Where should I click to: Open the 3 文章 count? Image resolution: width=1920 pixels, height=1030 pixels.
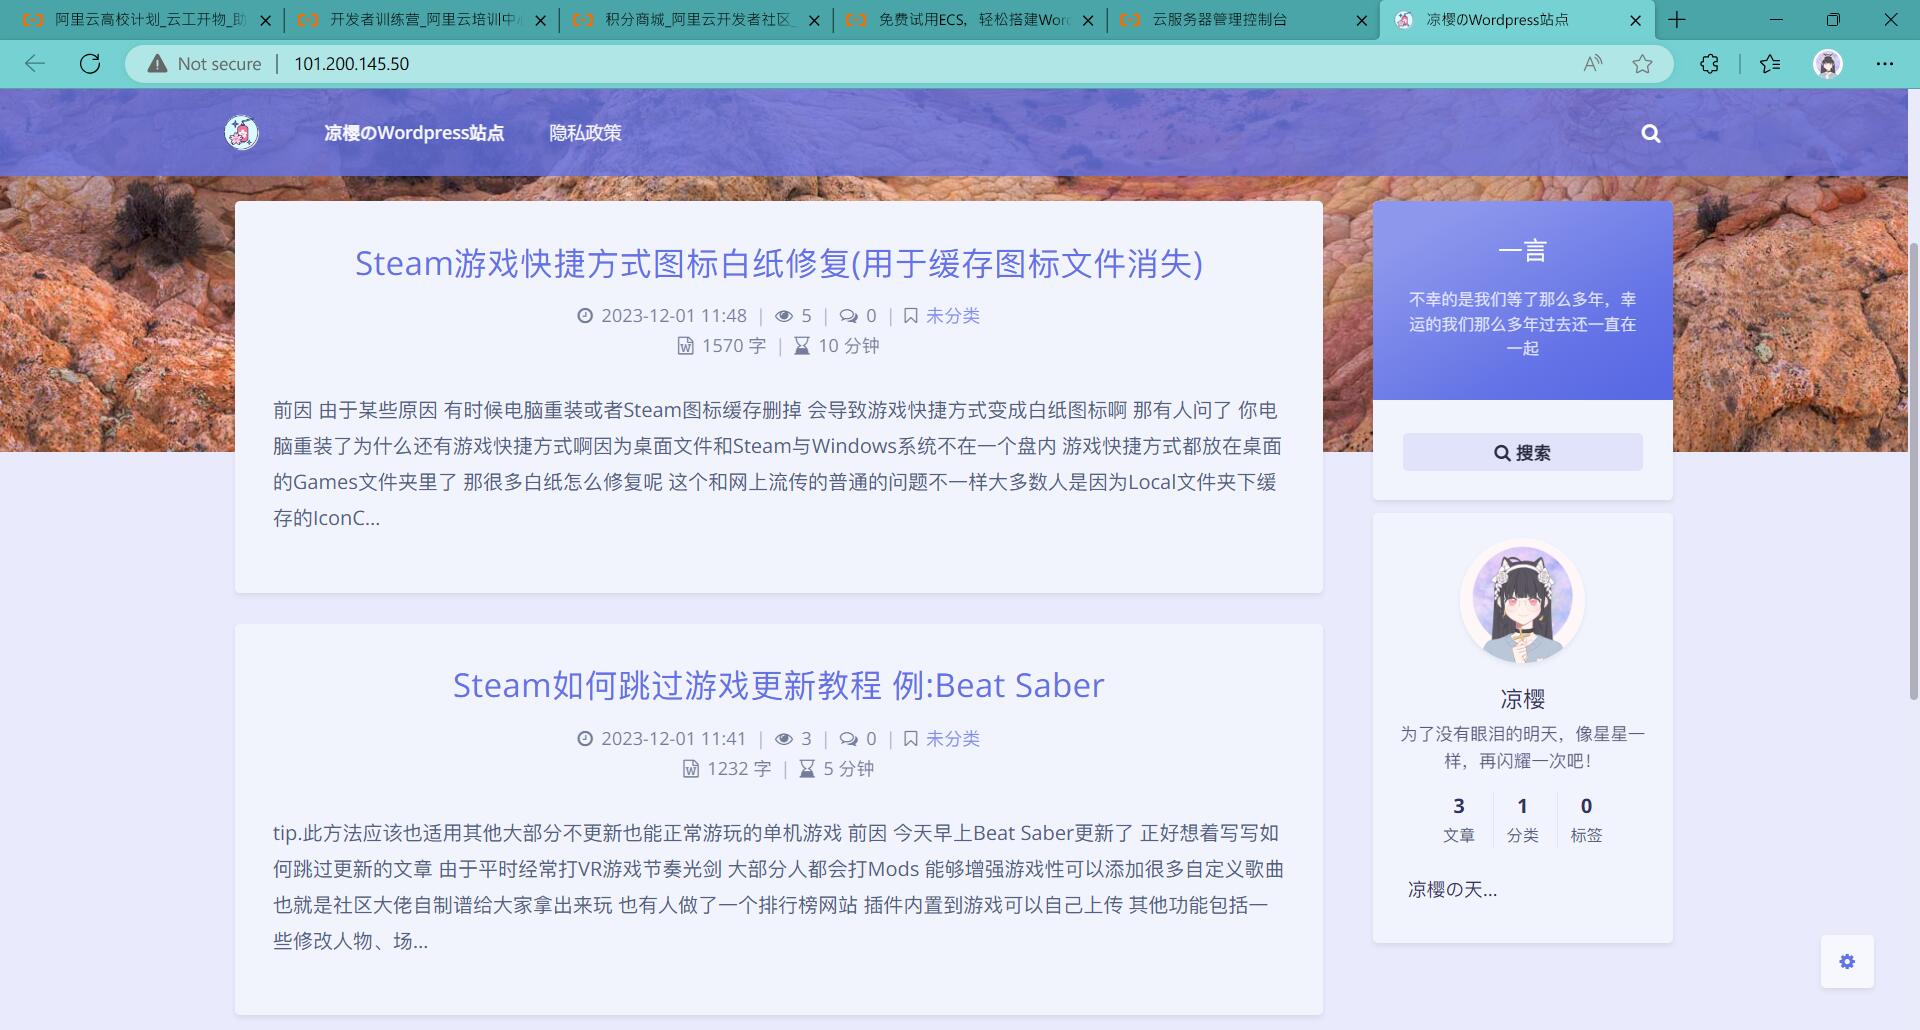pyautogui.click(x=1459, y=819)
